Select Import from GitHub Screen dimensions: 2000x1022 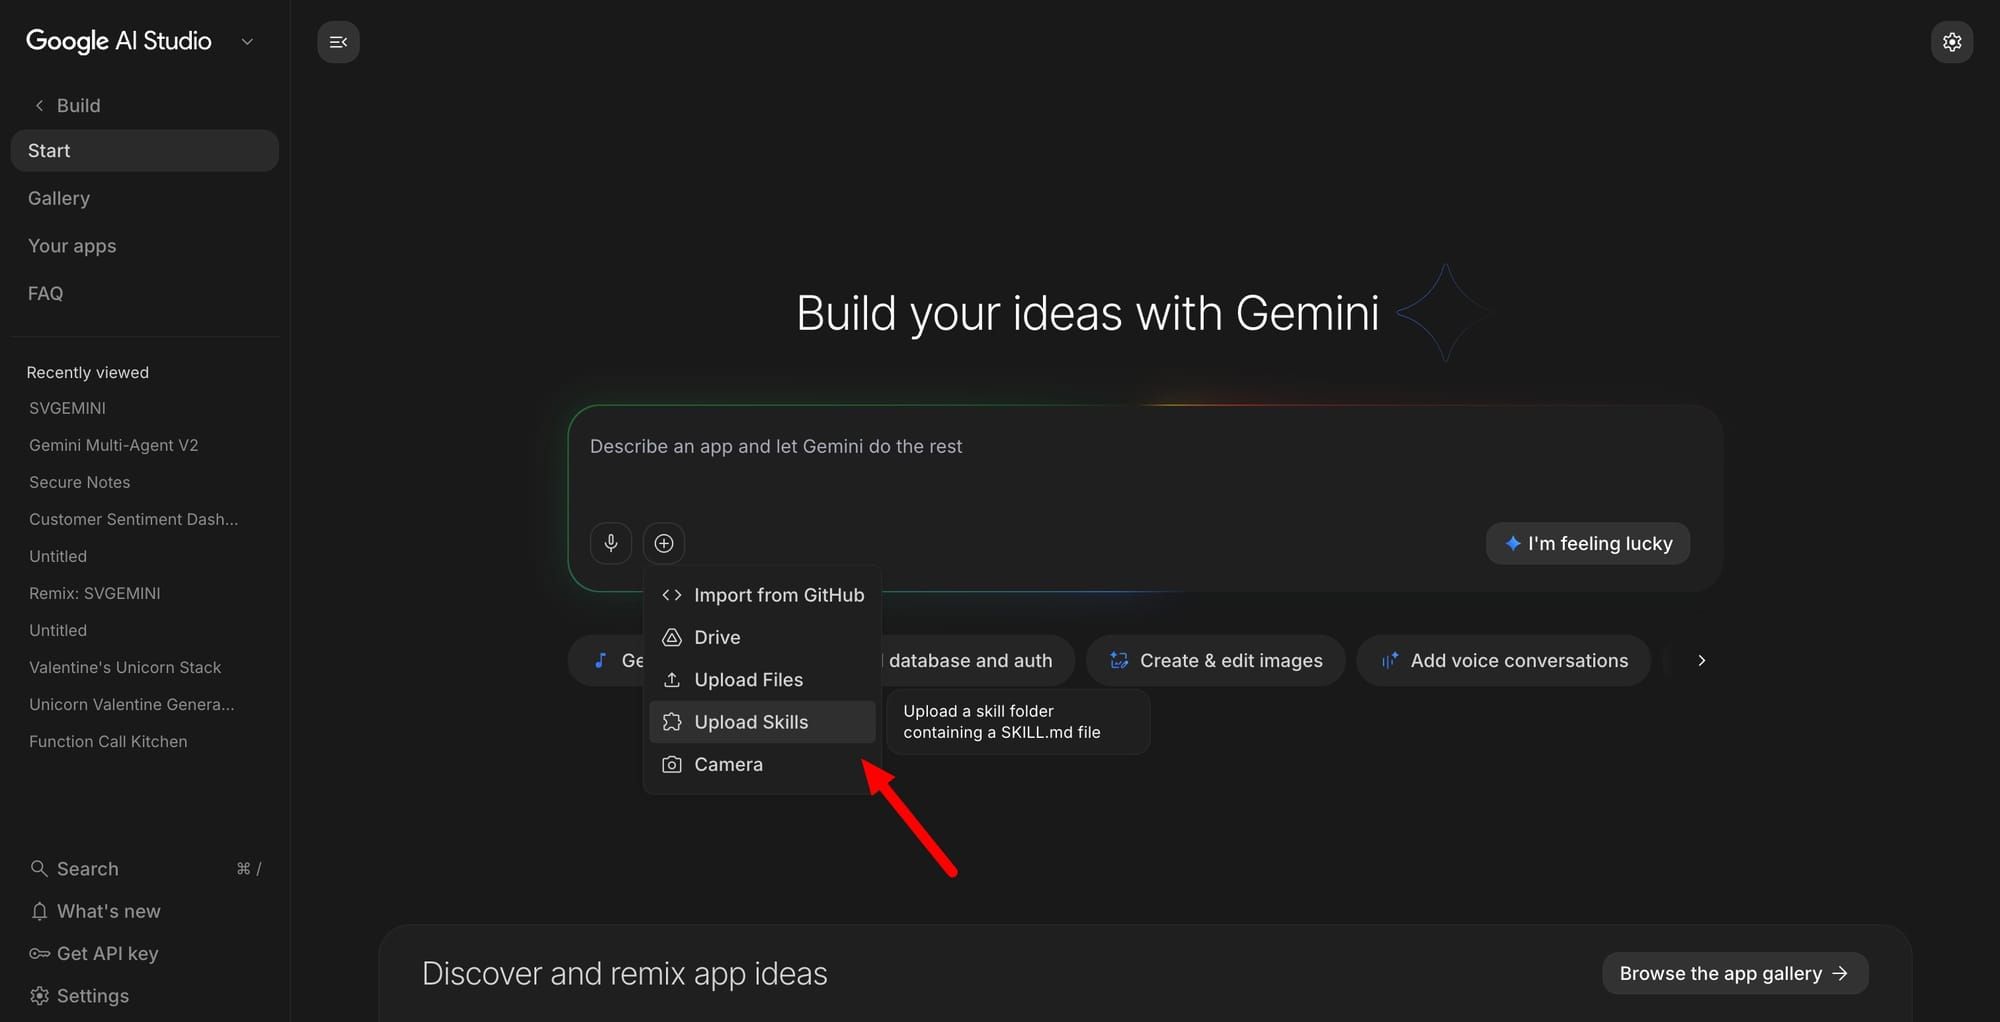point(779,594)
